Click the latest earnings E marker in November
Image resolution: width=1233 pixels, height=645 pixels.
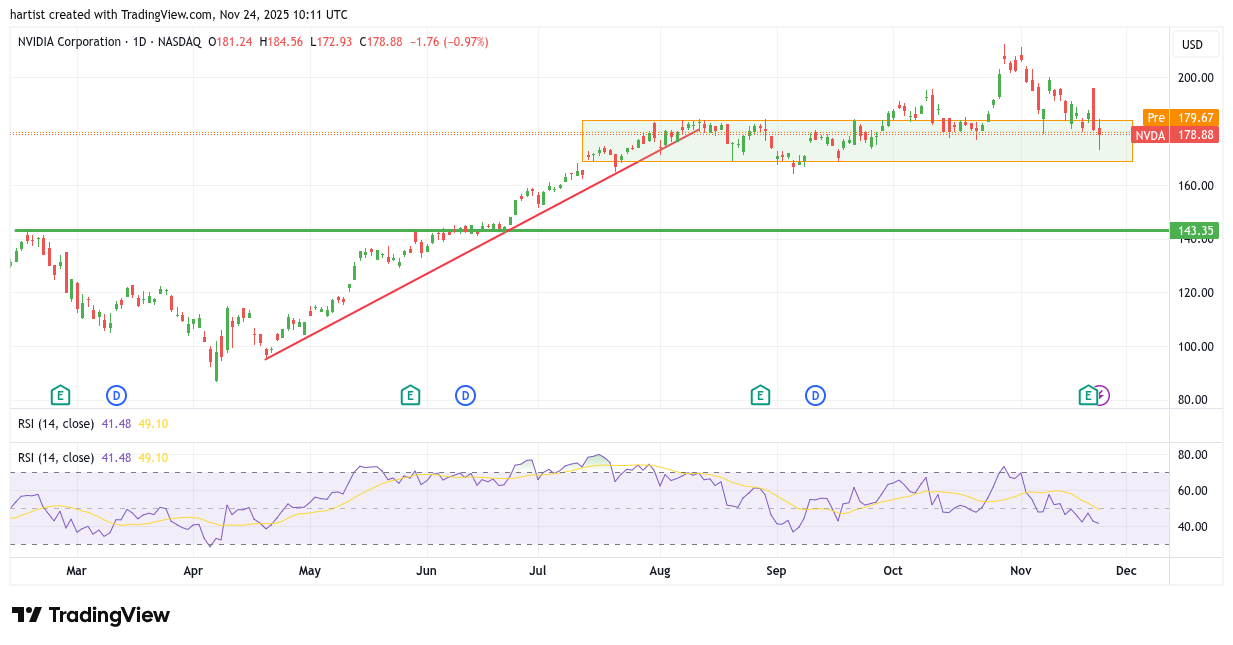pyautogui.click(x=1088, y=395)
